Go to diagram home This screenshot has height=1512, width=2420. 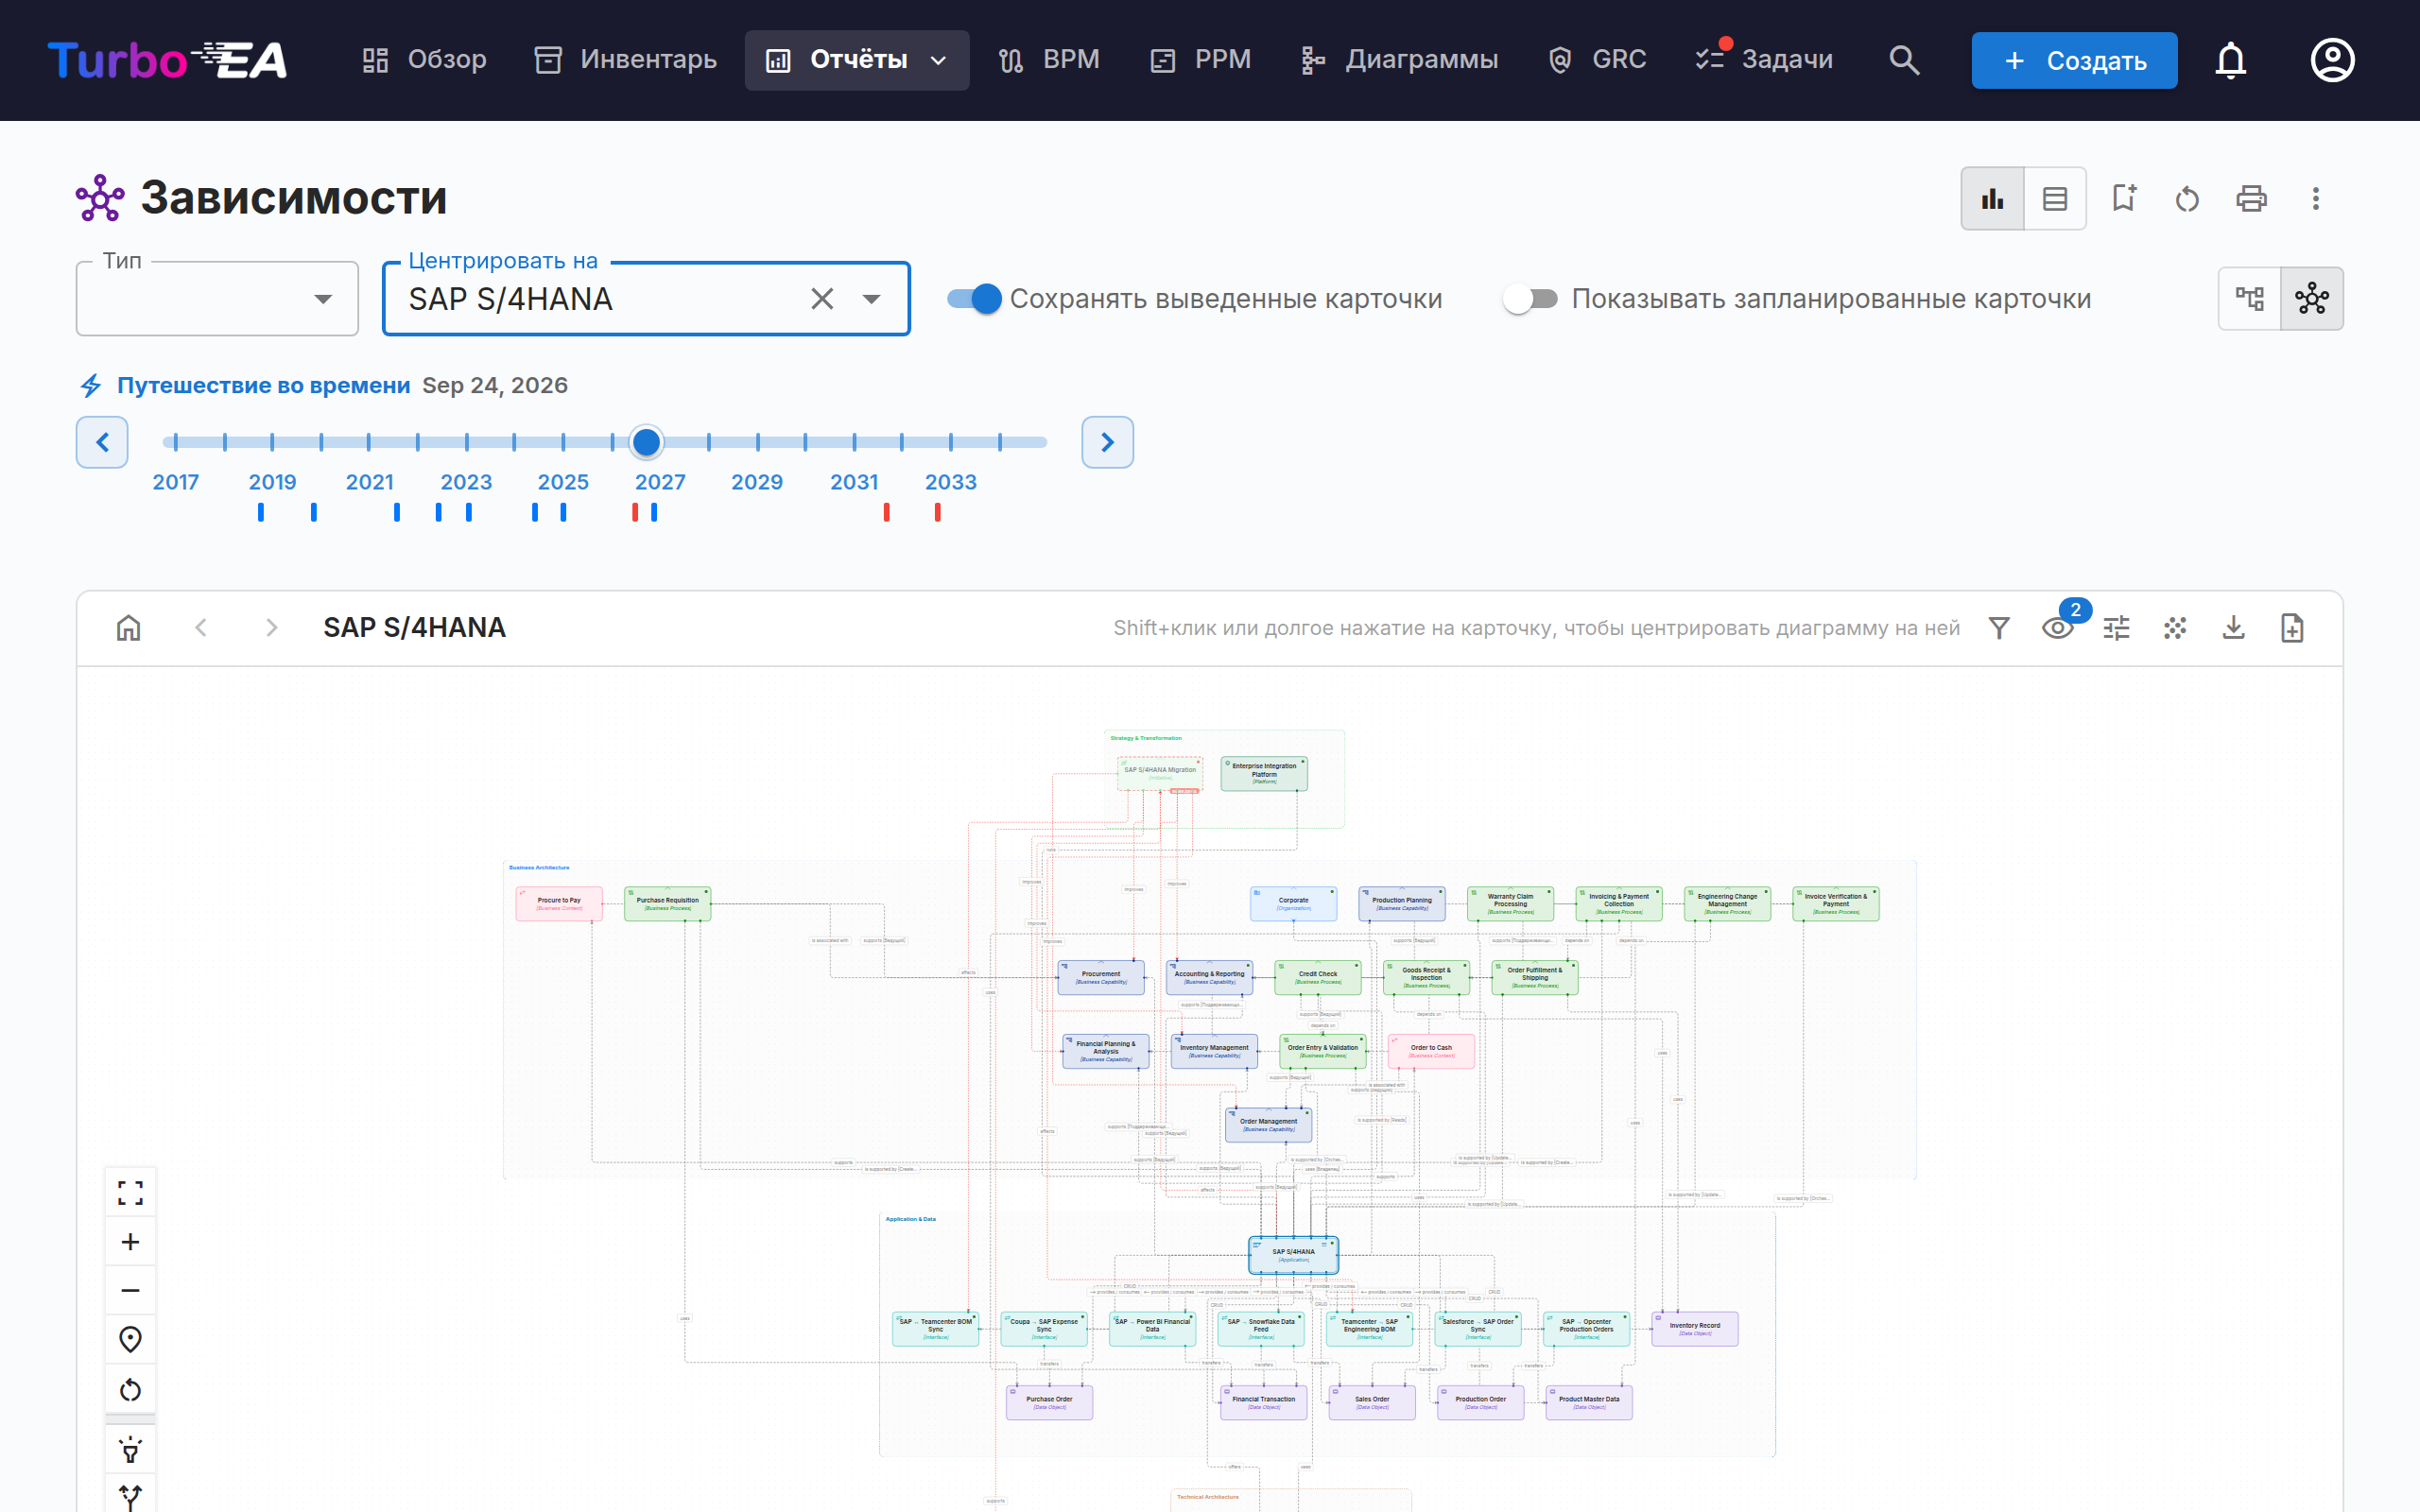point(129,628)
